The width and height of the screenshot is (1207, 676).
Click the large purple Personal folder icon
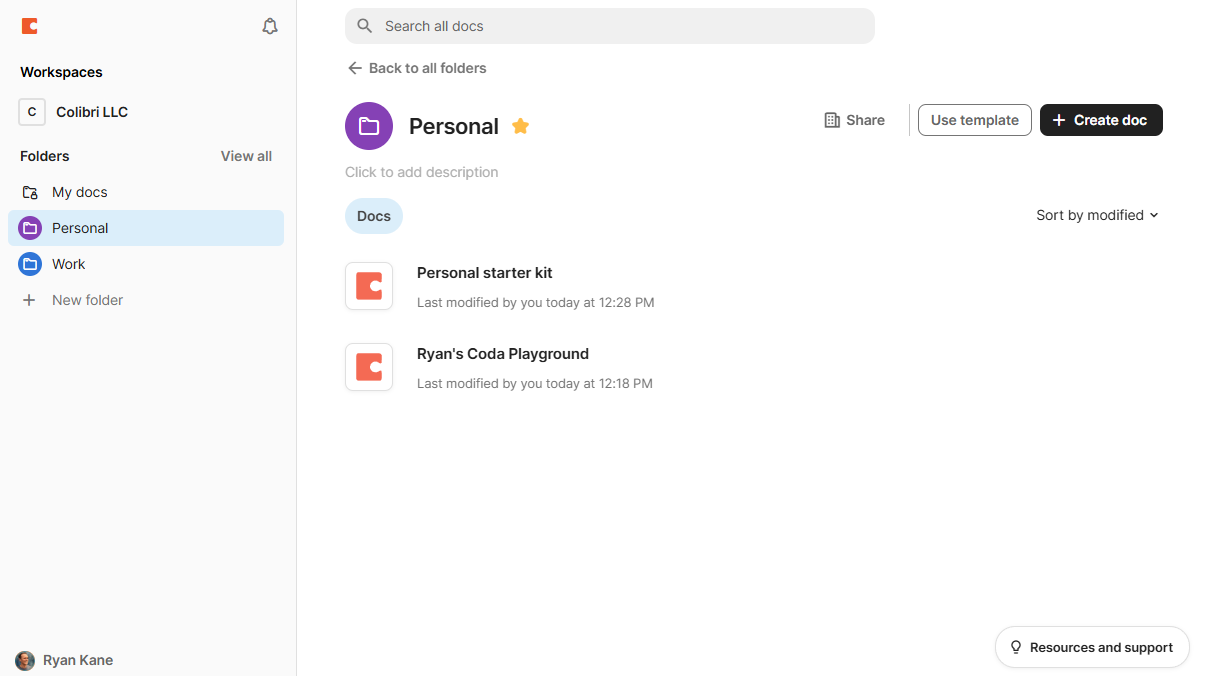pyautogui.click(x=369, y=126)
